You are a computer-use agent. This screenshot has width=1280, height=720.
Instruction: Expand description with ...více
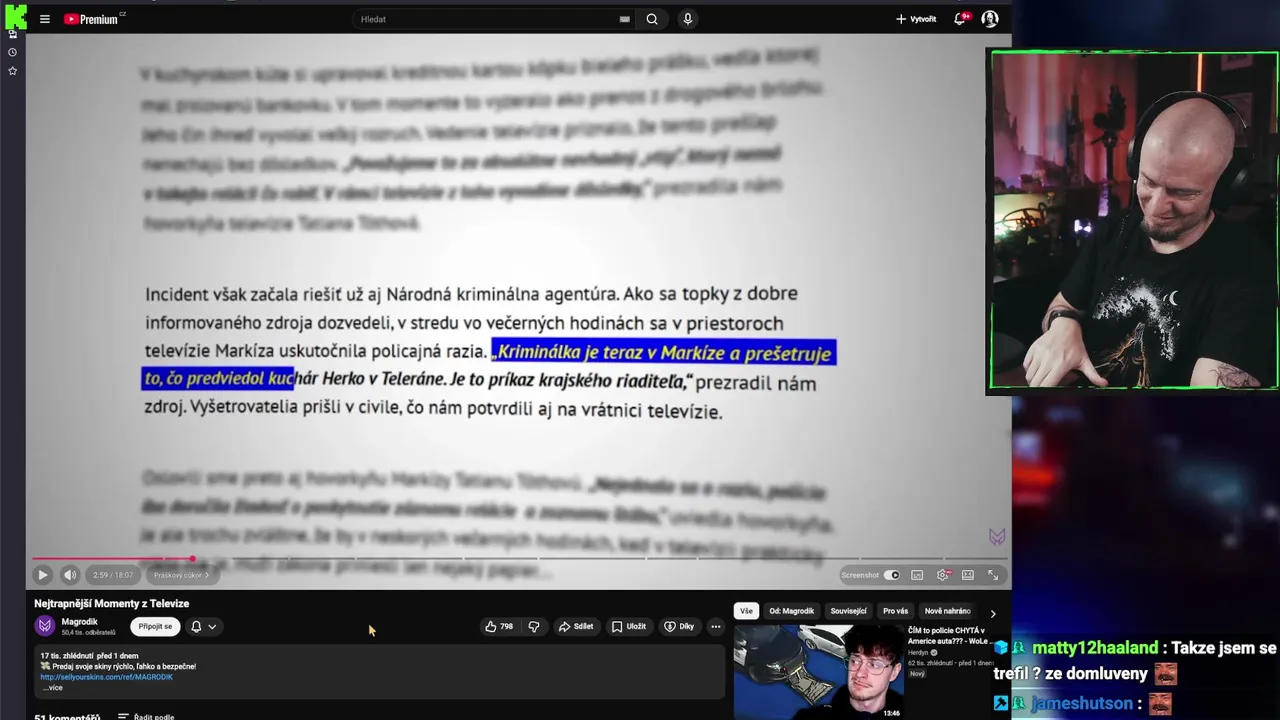coord(52,688)
